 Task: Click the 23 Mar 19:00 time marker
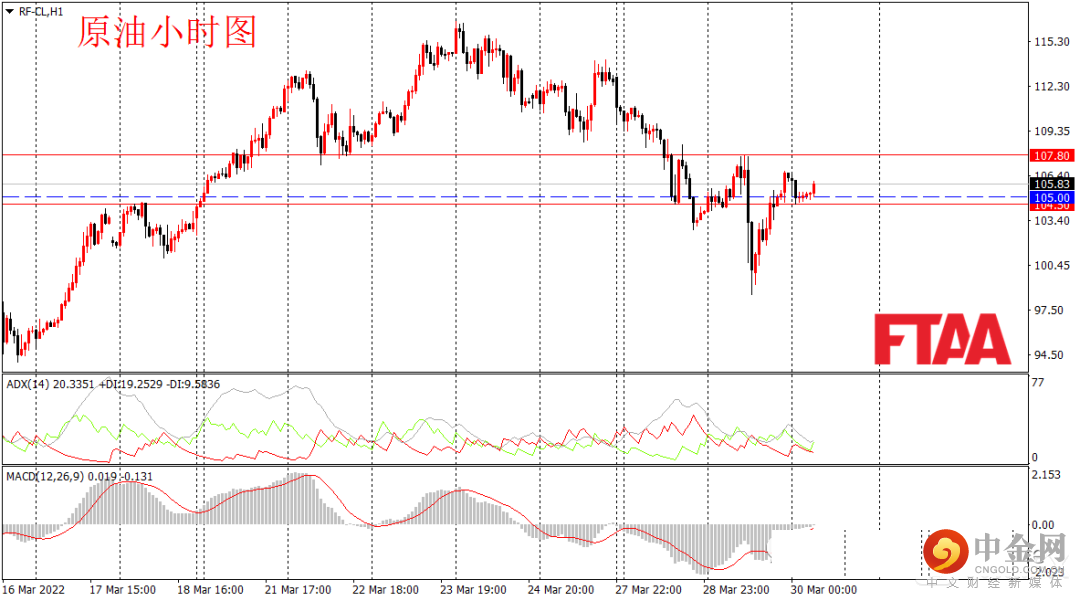point(473,590)
